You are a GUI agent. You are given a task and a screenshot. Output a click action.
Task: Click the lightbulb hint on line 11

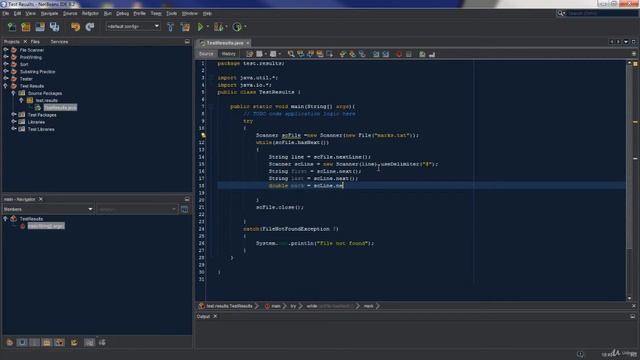(203, 136)
